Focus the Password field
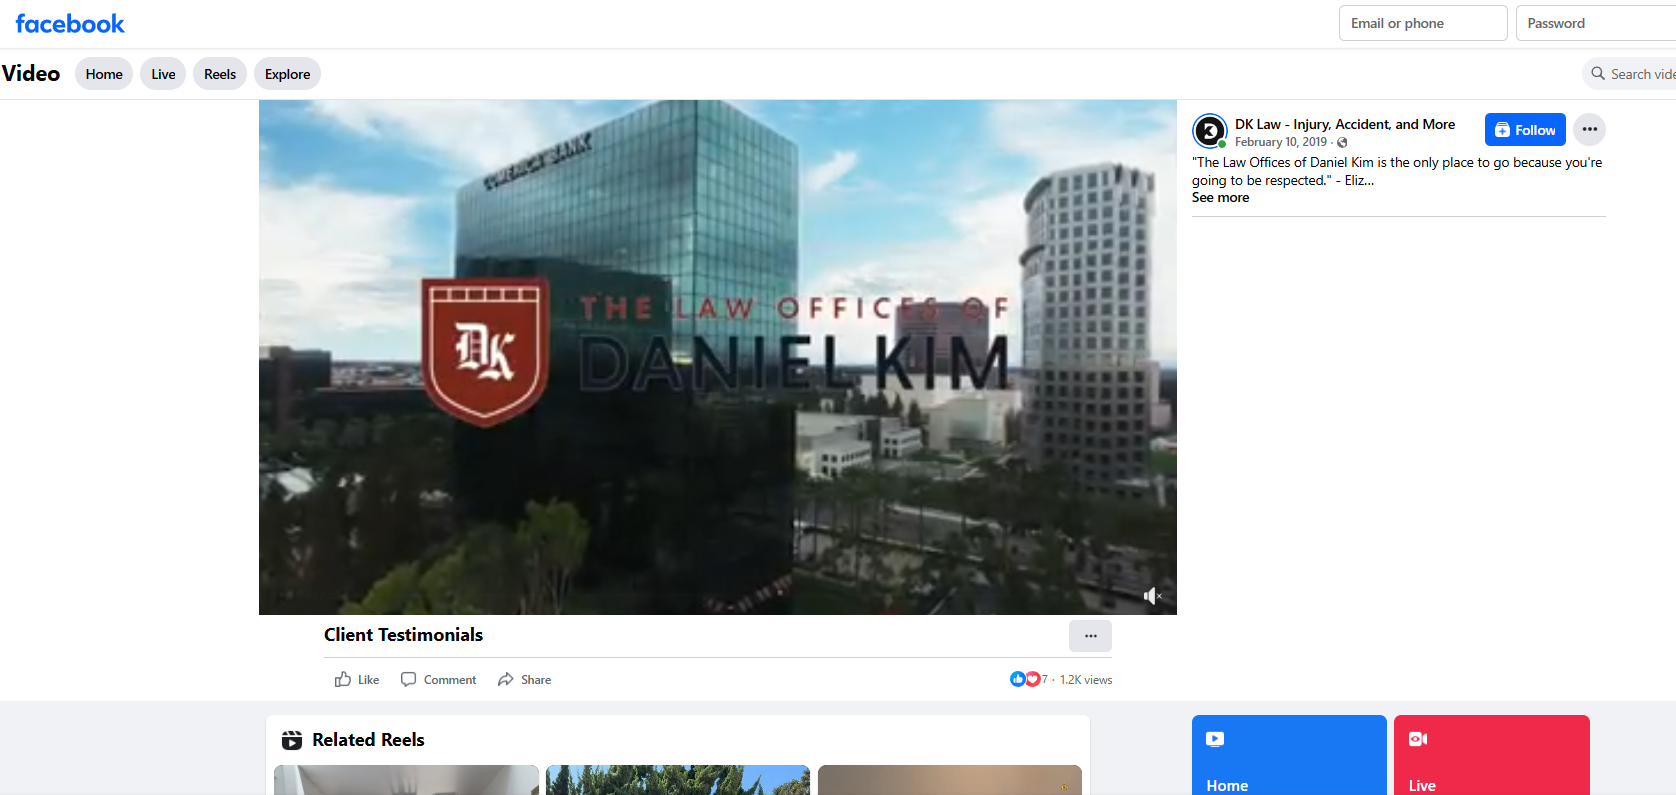 pos(1596,23)
